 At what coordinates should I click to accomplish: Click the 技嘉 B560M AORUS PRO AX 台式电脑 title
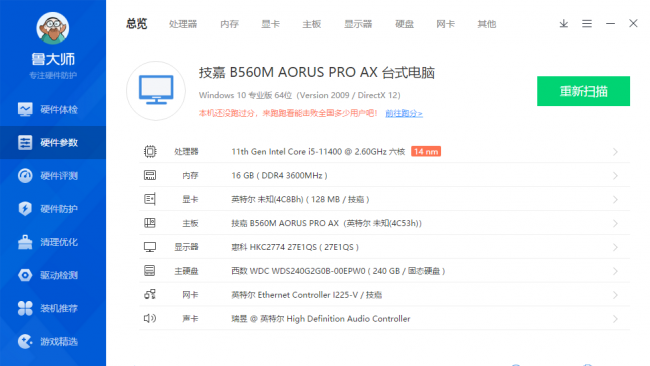coord(317,73)
